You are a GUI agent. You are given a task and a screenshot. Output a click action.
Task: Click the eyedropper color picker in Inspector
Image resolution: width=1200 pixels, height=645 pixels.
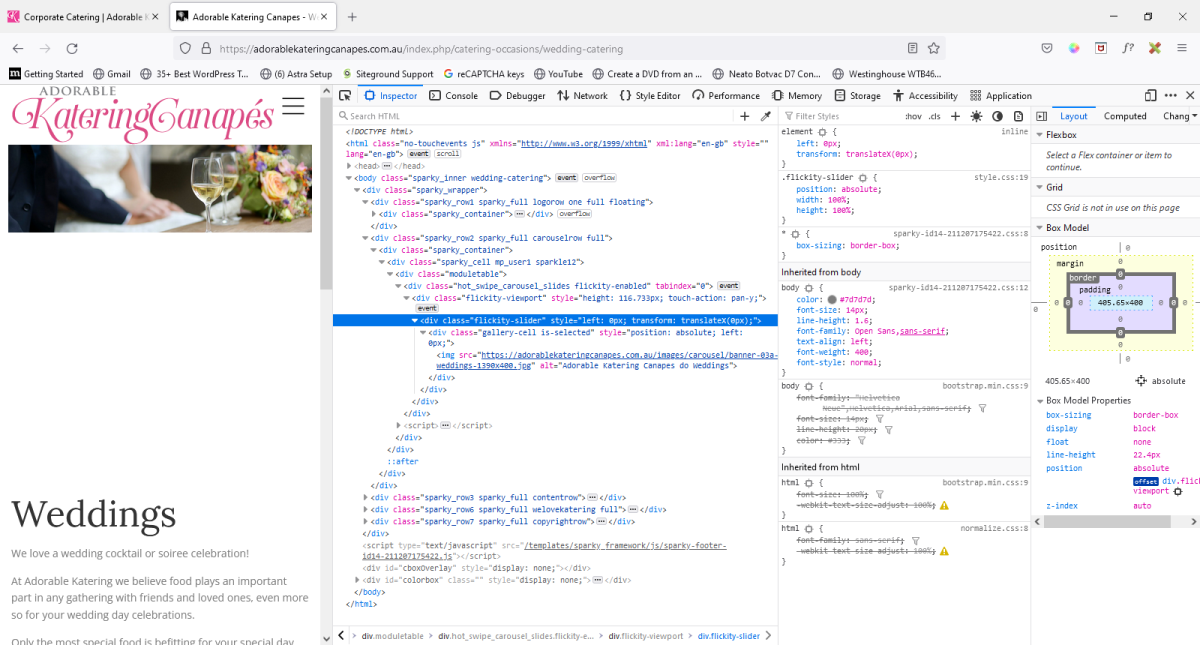[x=766, y=116]
